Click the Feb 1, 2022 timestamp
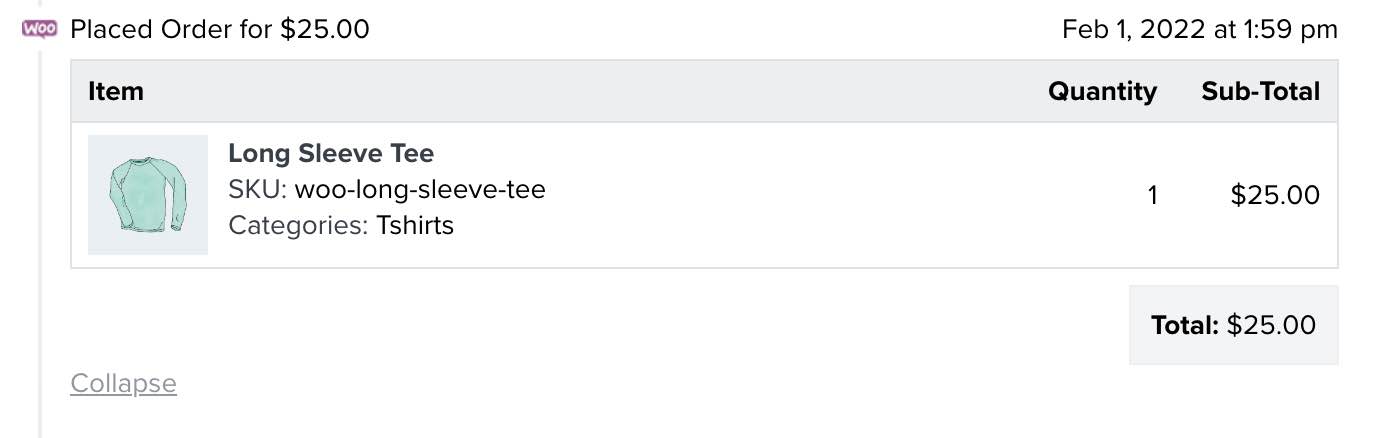Image resolution: width=1374 pixels, height=438 pixels. (x=1199, y=30)
